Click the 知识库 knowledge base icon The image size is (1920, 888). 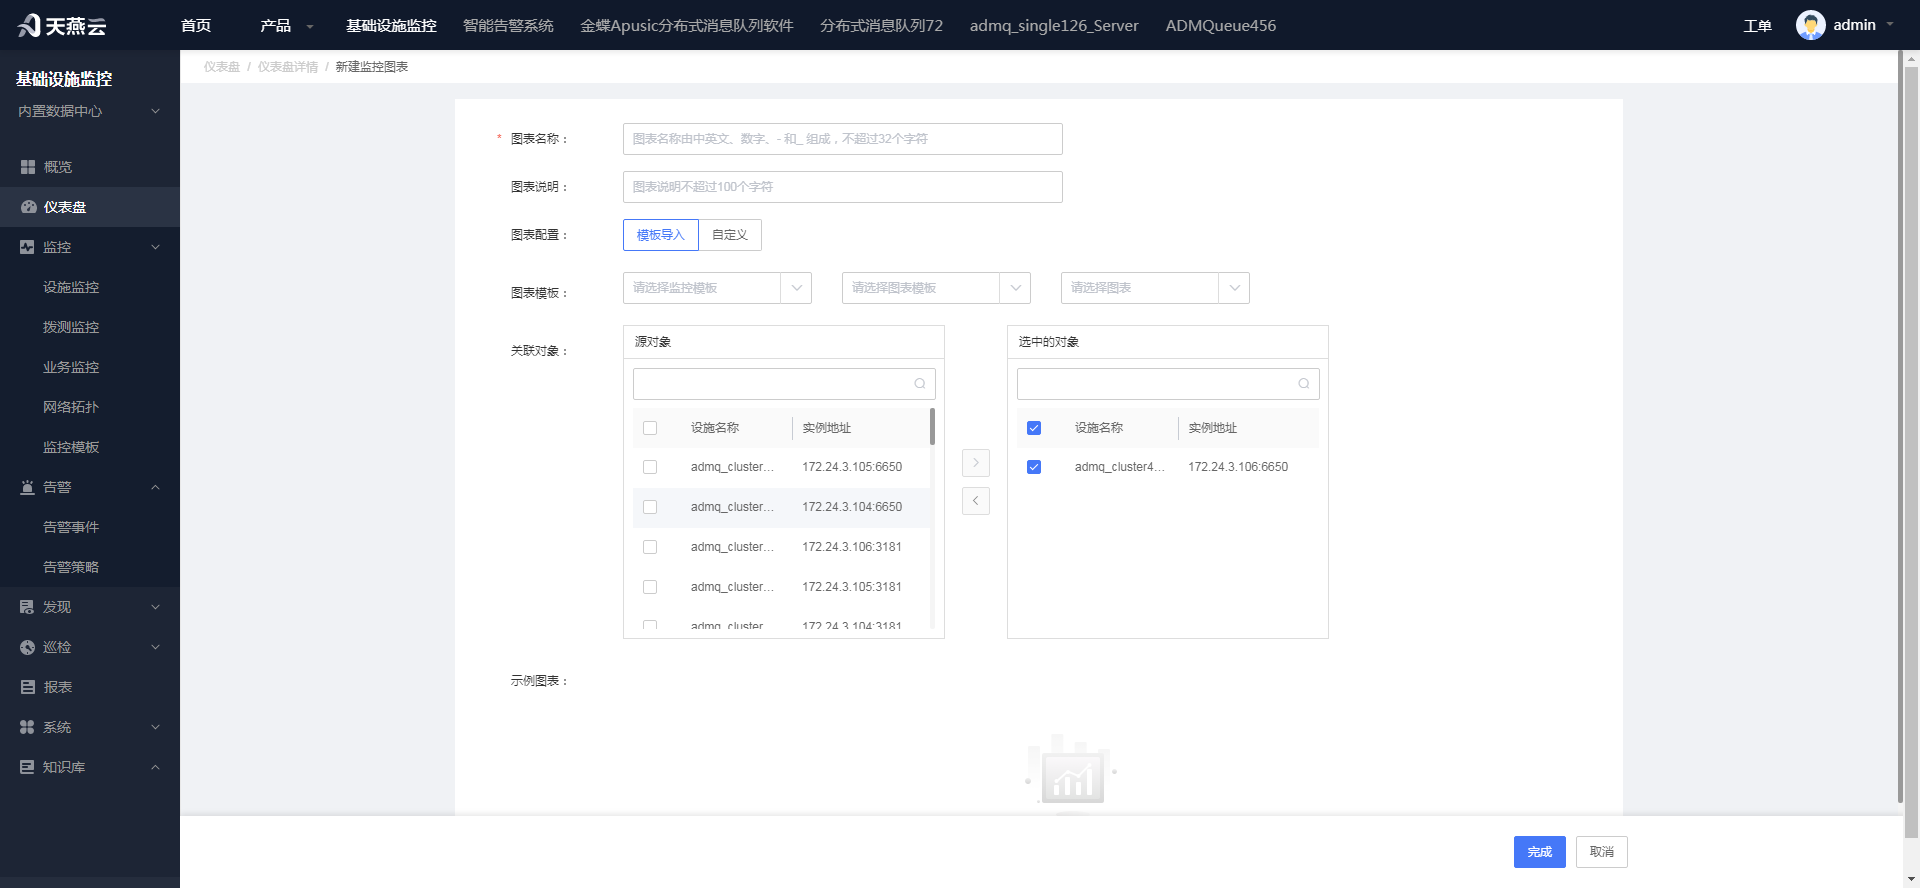(27, 767)
